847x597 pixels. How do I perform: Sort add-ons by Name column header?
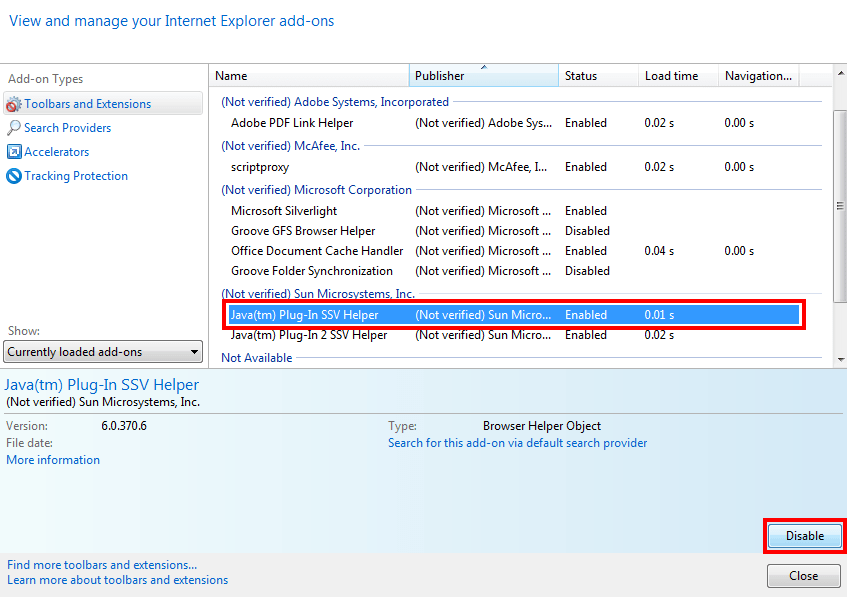(310, 76)
